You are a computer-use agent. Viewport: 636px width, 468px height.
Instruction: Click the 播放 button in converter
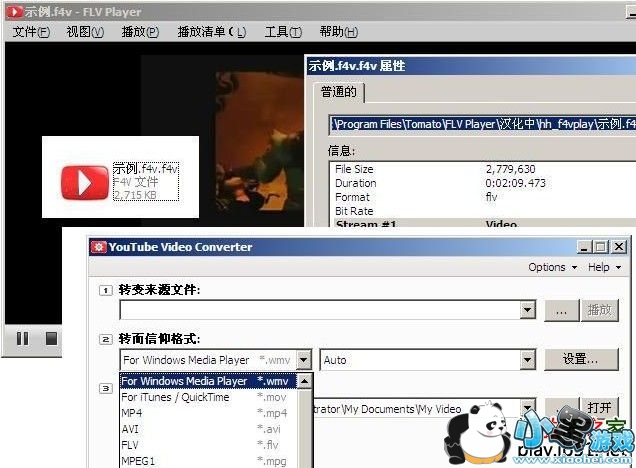click(x=600, y=310)
